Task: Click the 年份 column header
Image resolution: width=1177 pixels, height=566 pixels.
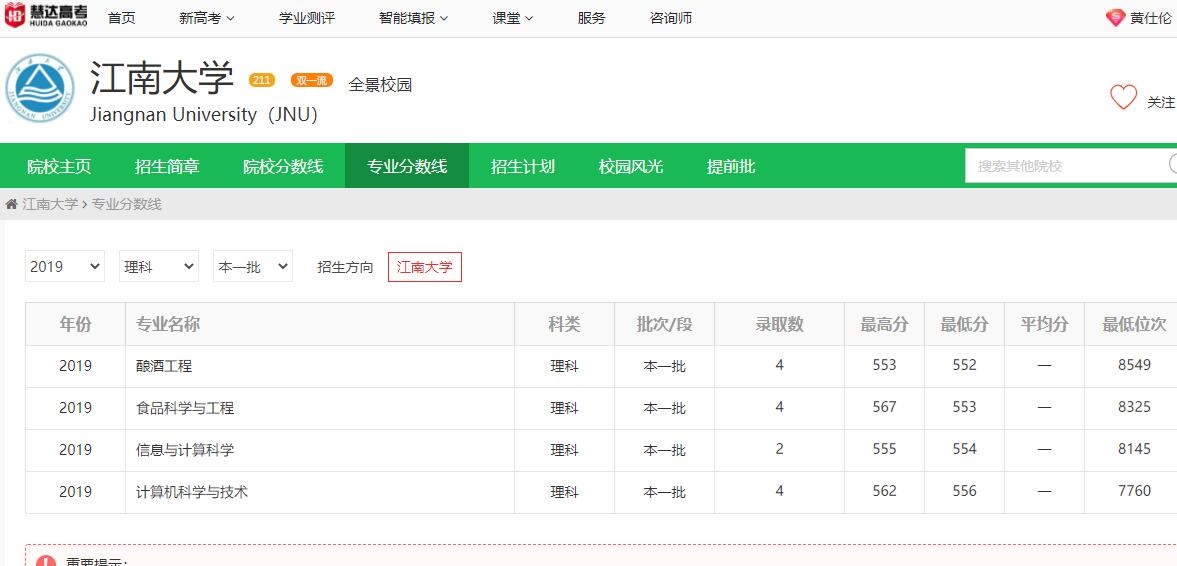Action: (x=75, y=324)
